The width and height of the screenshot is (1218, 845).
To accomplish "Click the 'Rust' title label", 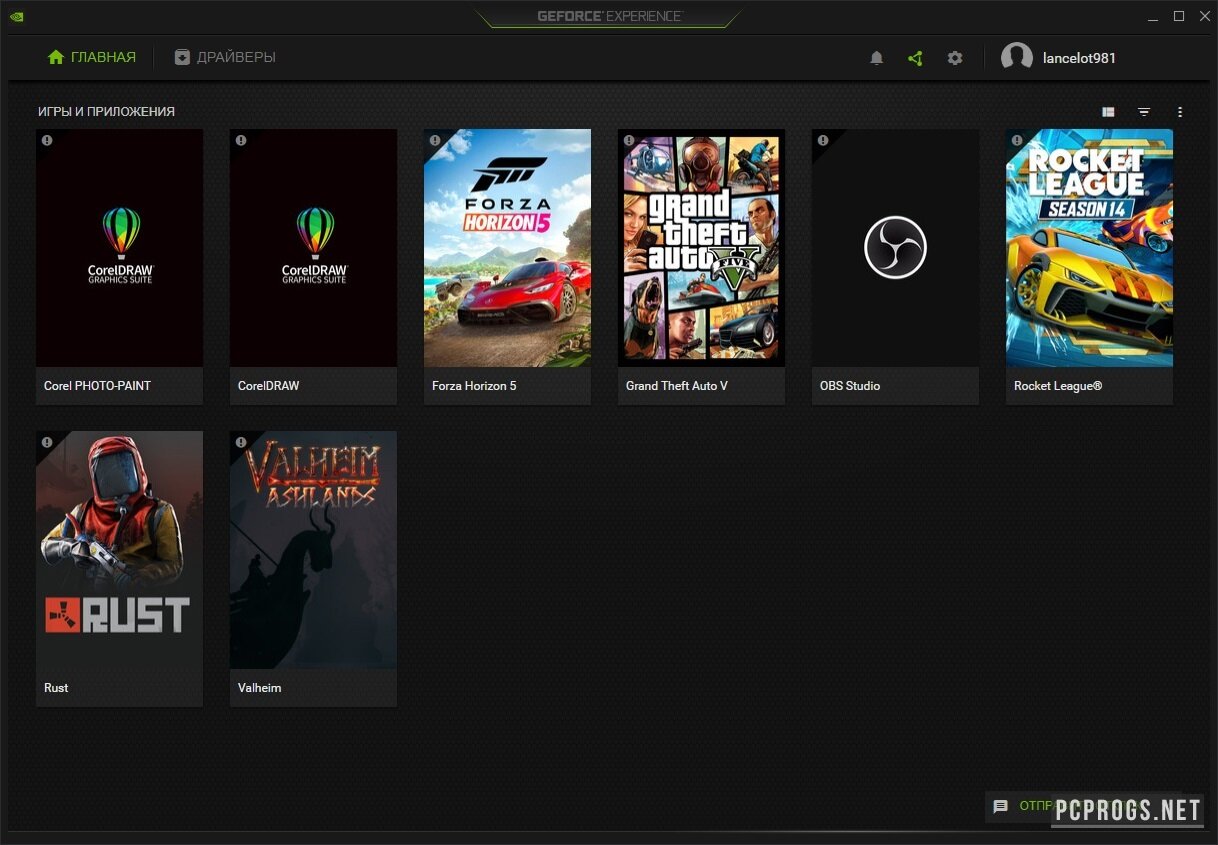I will 56,688.
